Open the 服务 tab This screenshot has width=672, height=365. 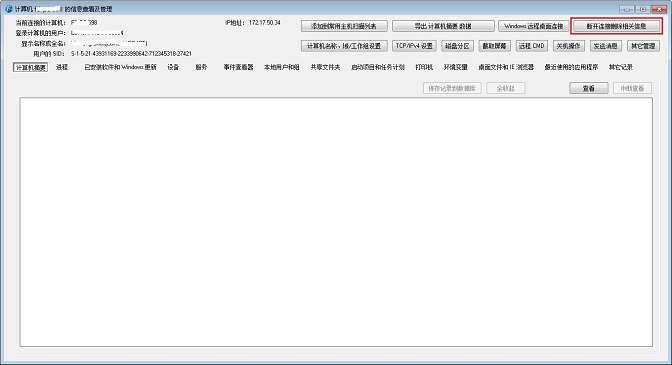tap(201, 67)
